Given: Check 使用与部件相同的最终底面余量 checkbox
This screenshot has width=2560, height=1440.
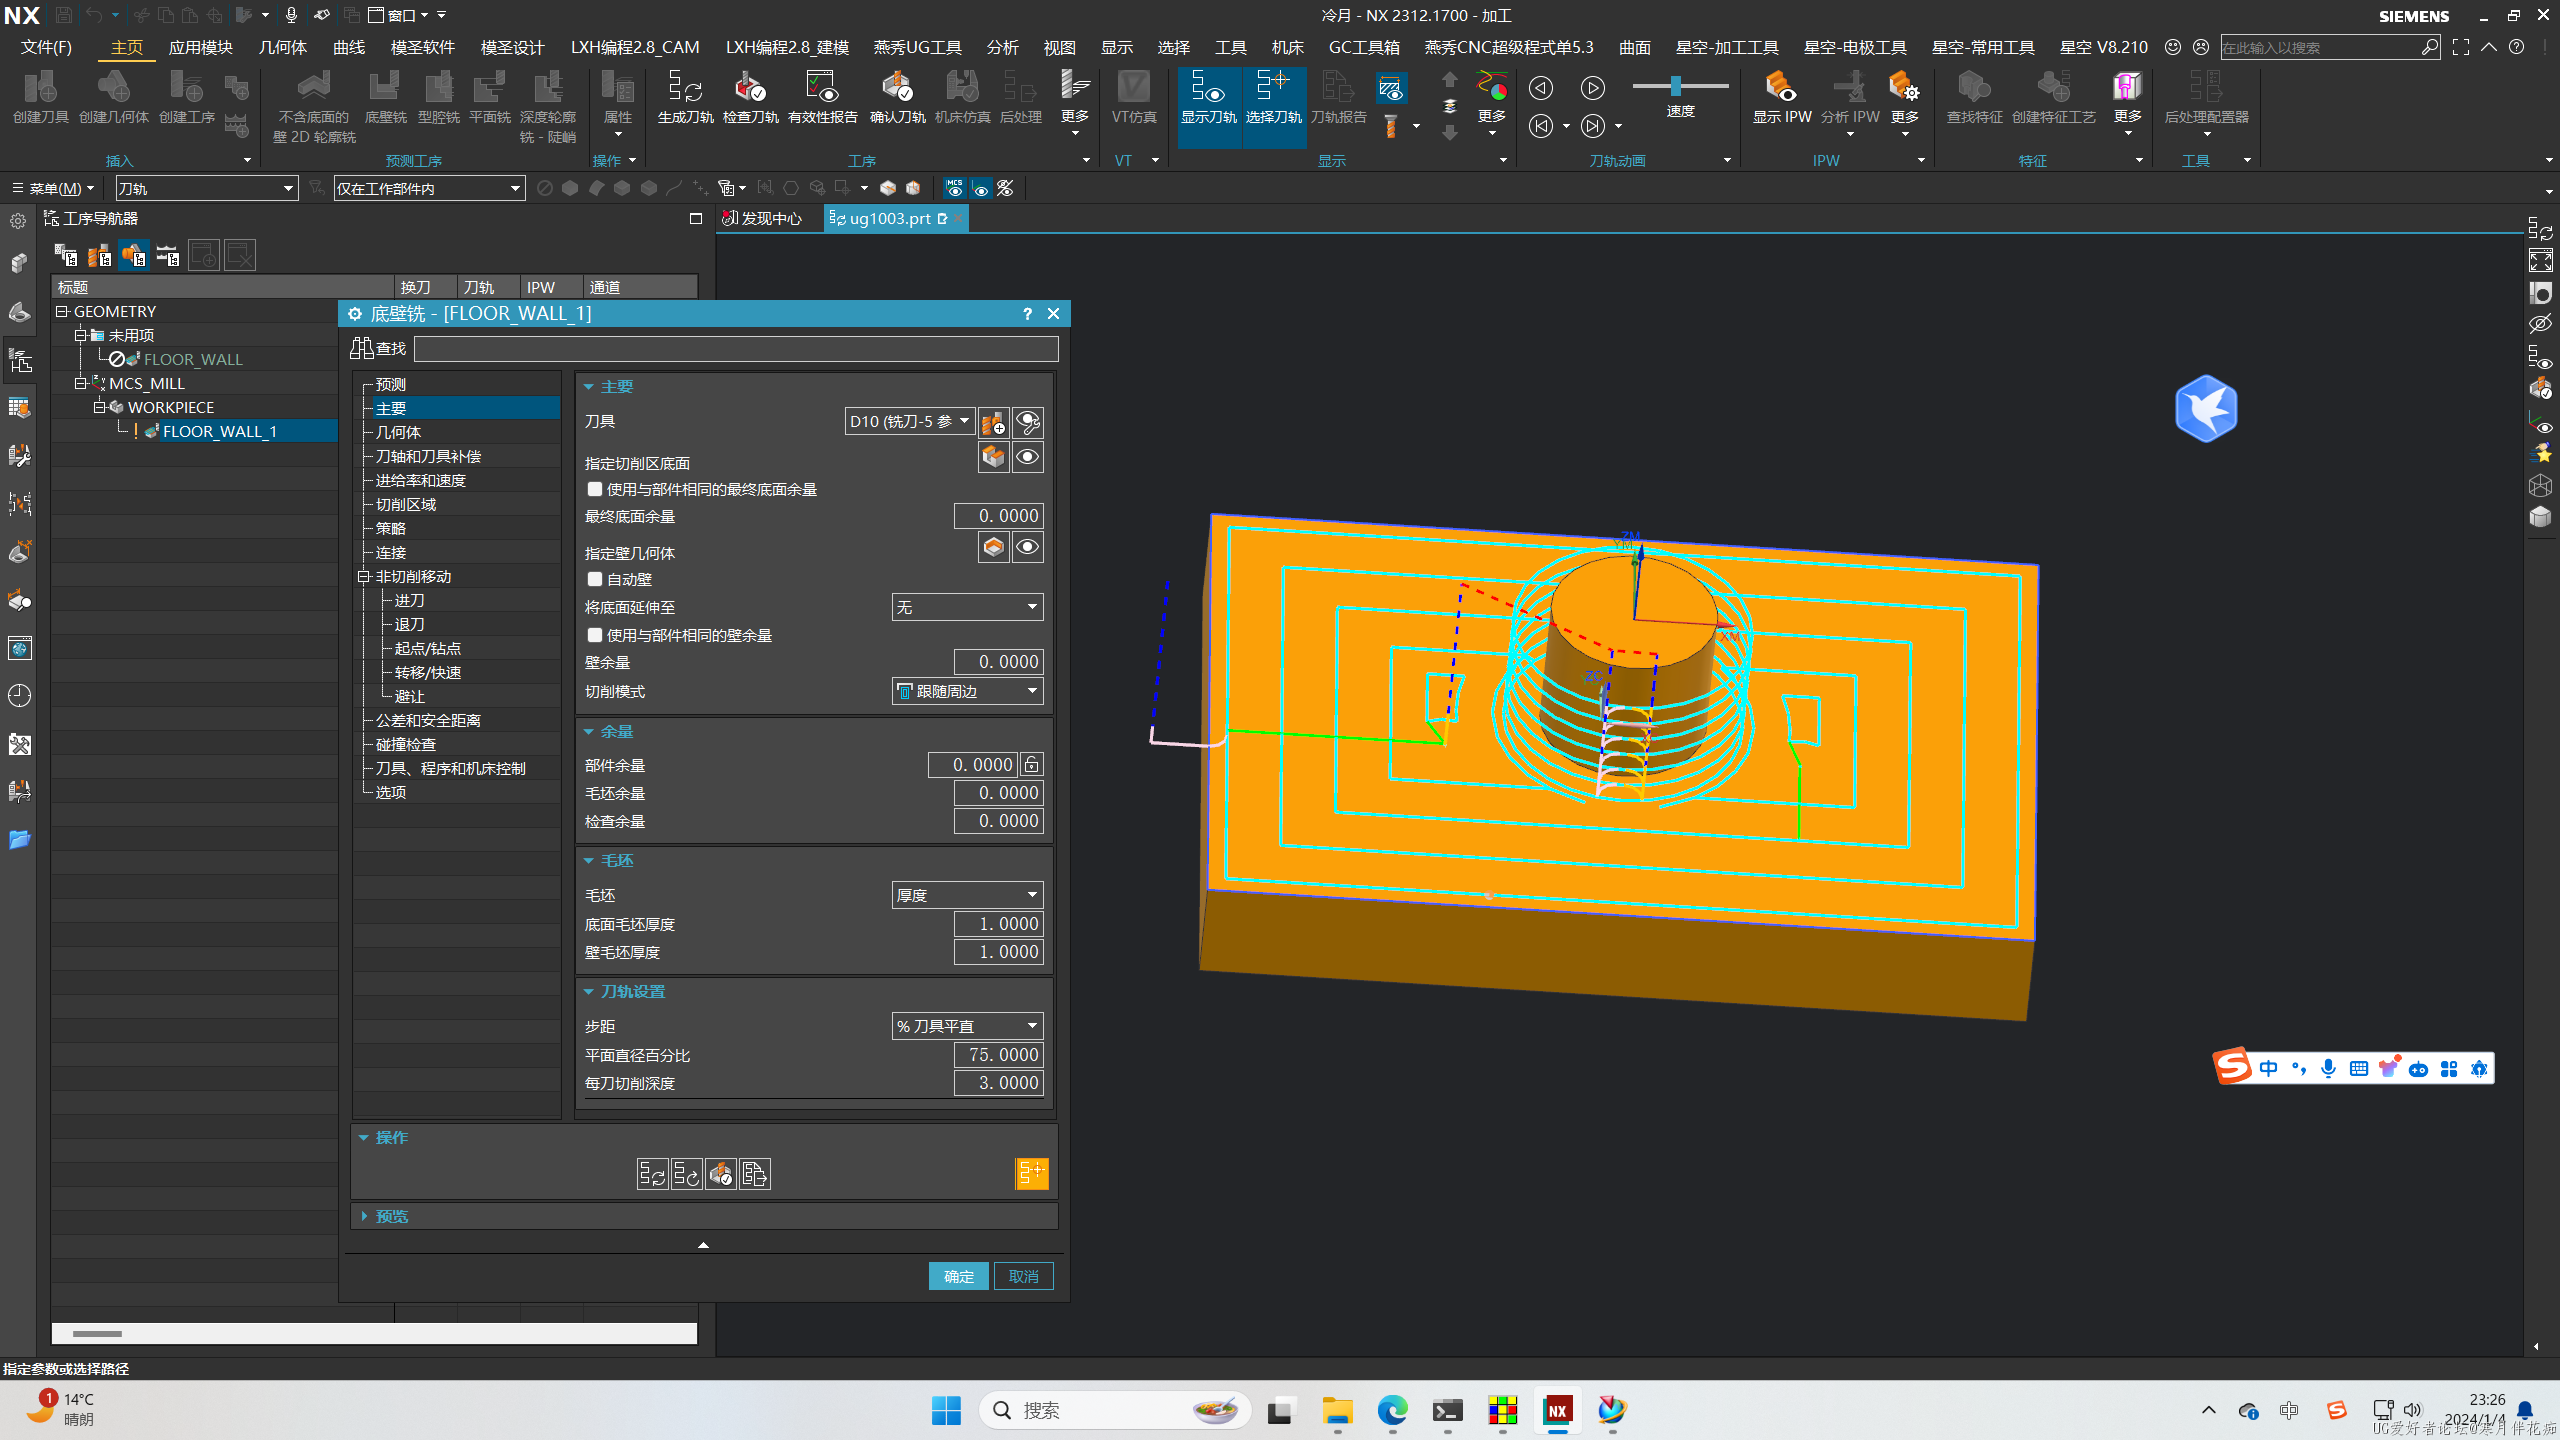Looking at the screenshot, I should (595, 489).
